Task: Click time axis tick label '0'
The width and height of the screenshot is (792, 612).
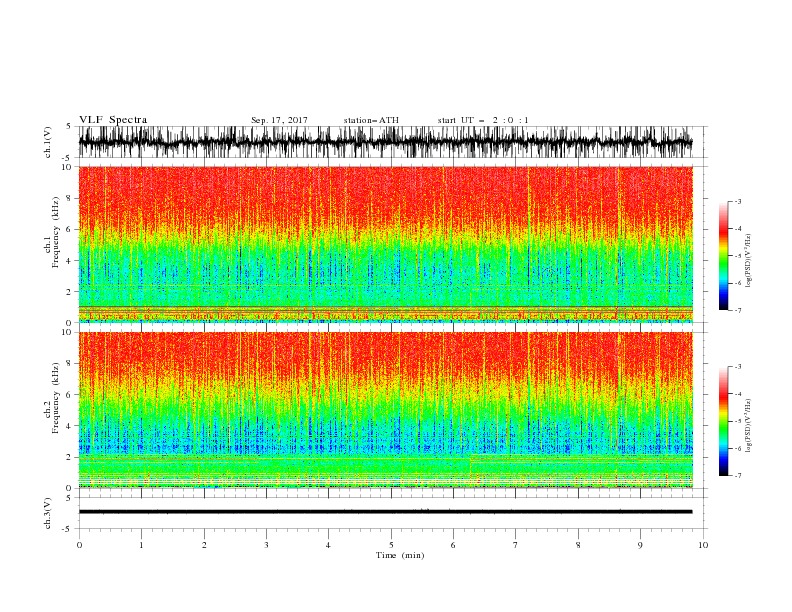Action: point(79,545)
